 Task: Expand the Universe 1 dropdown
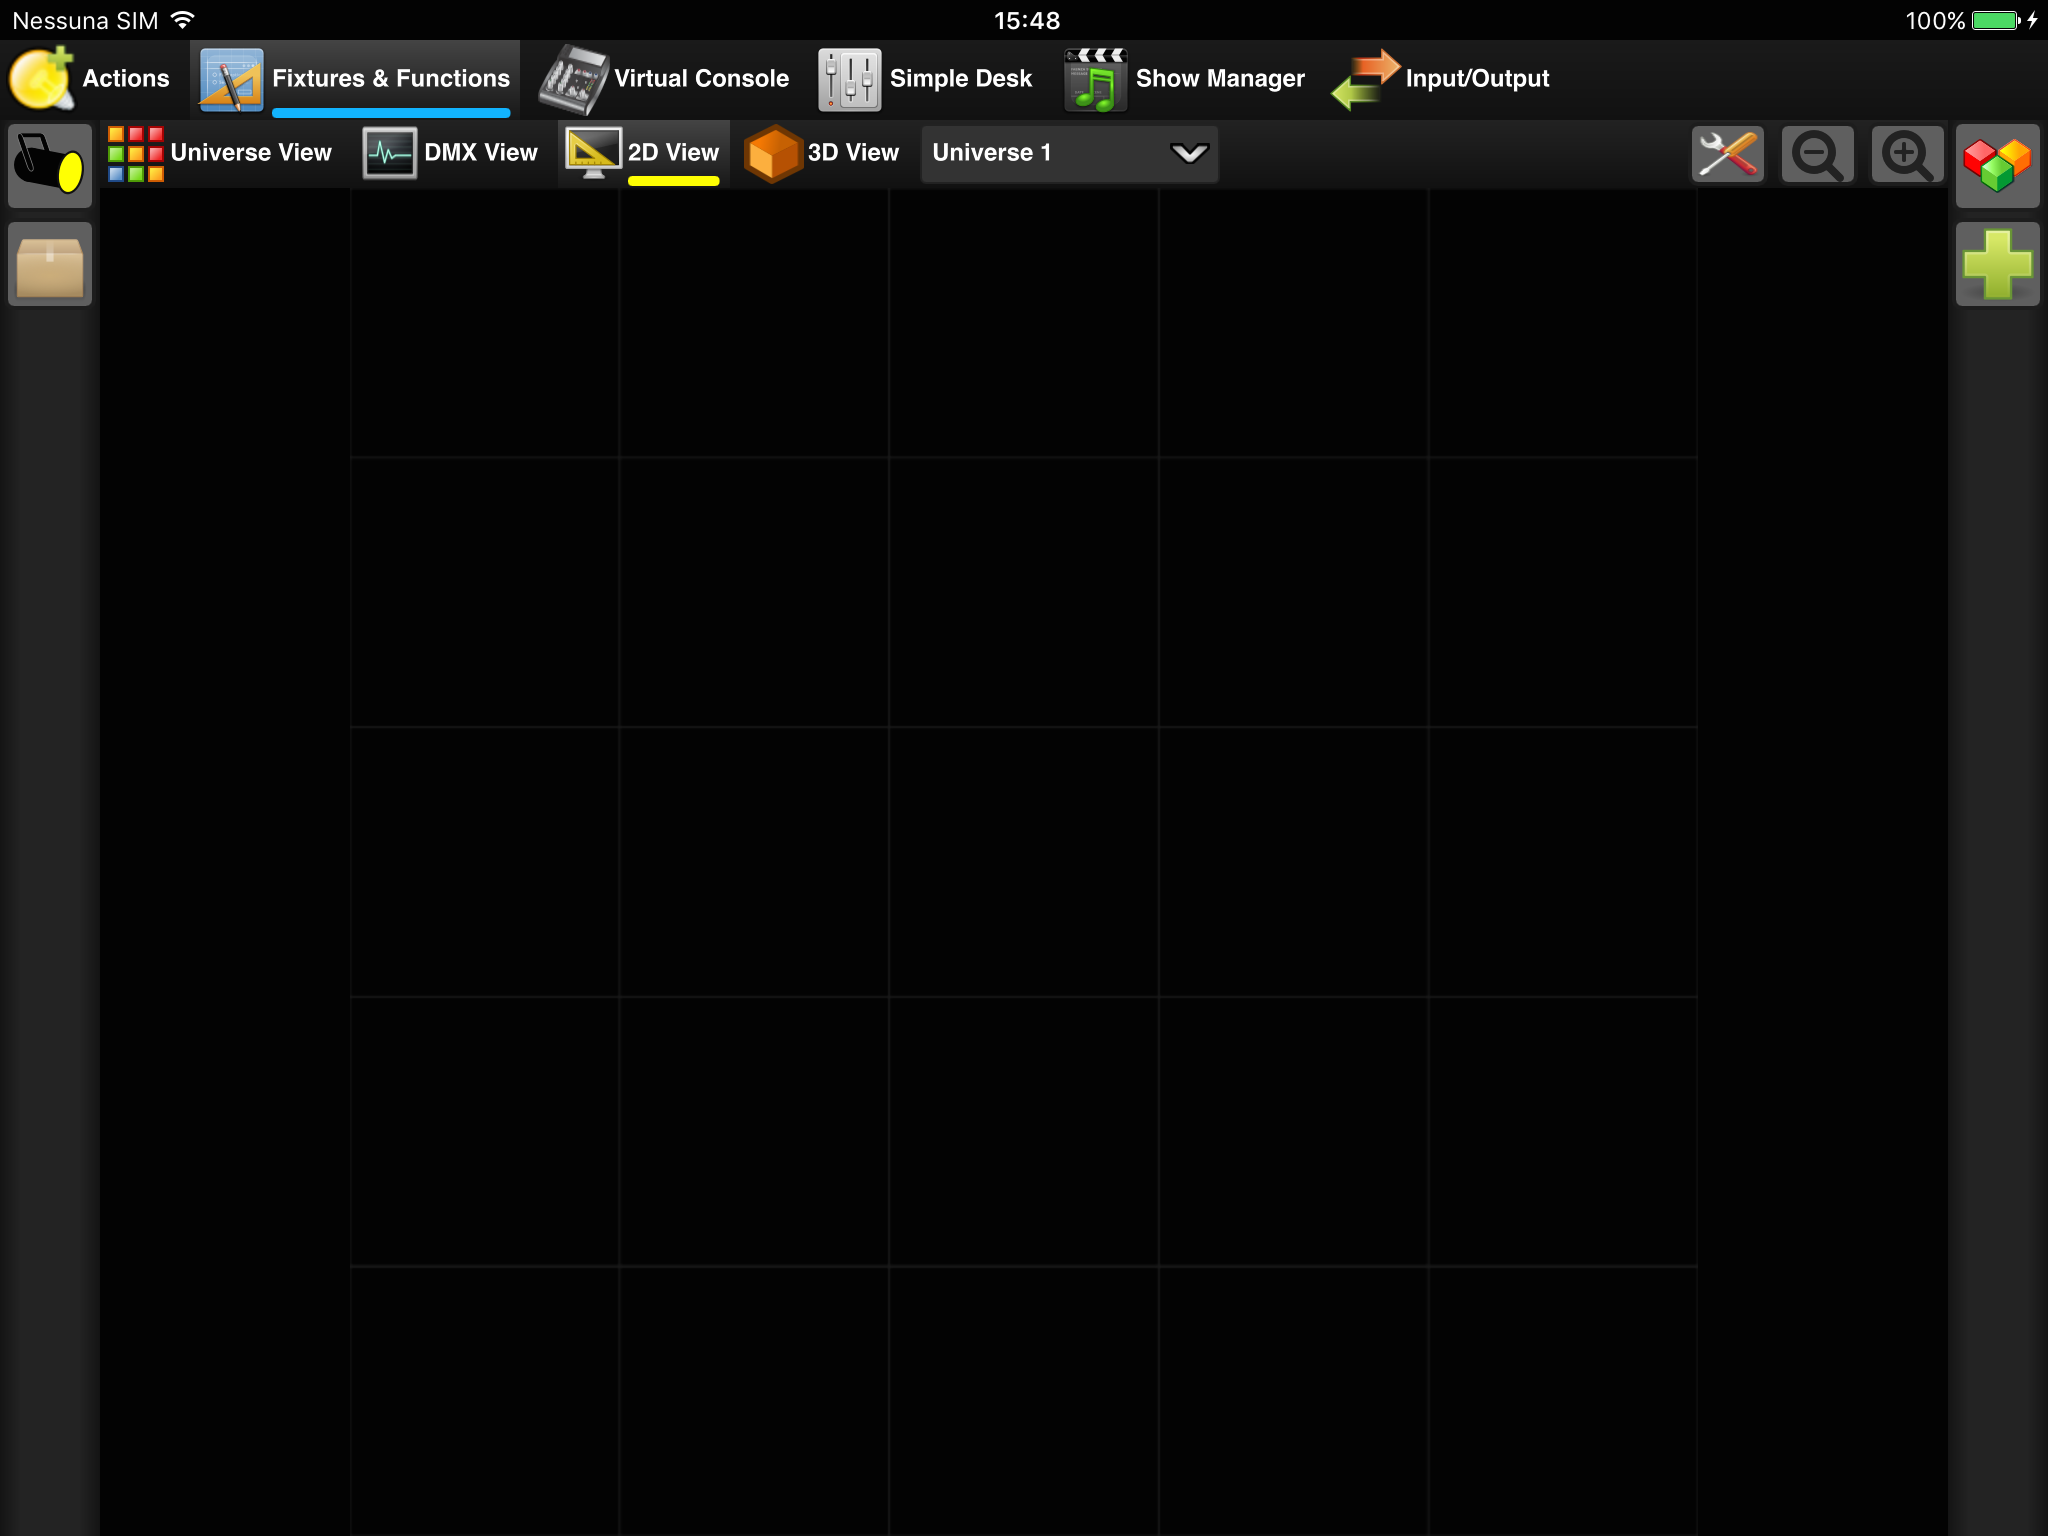tap(1069, 153)
